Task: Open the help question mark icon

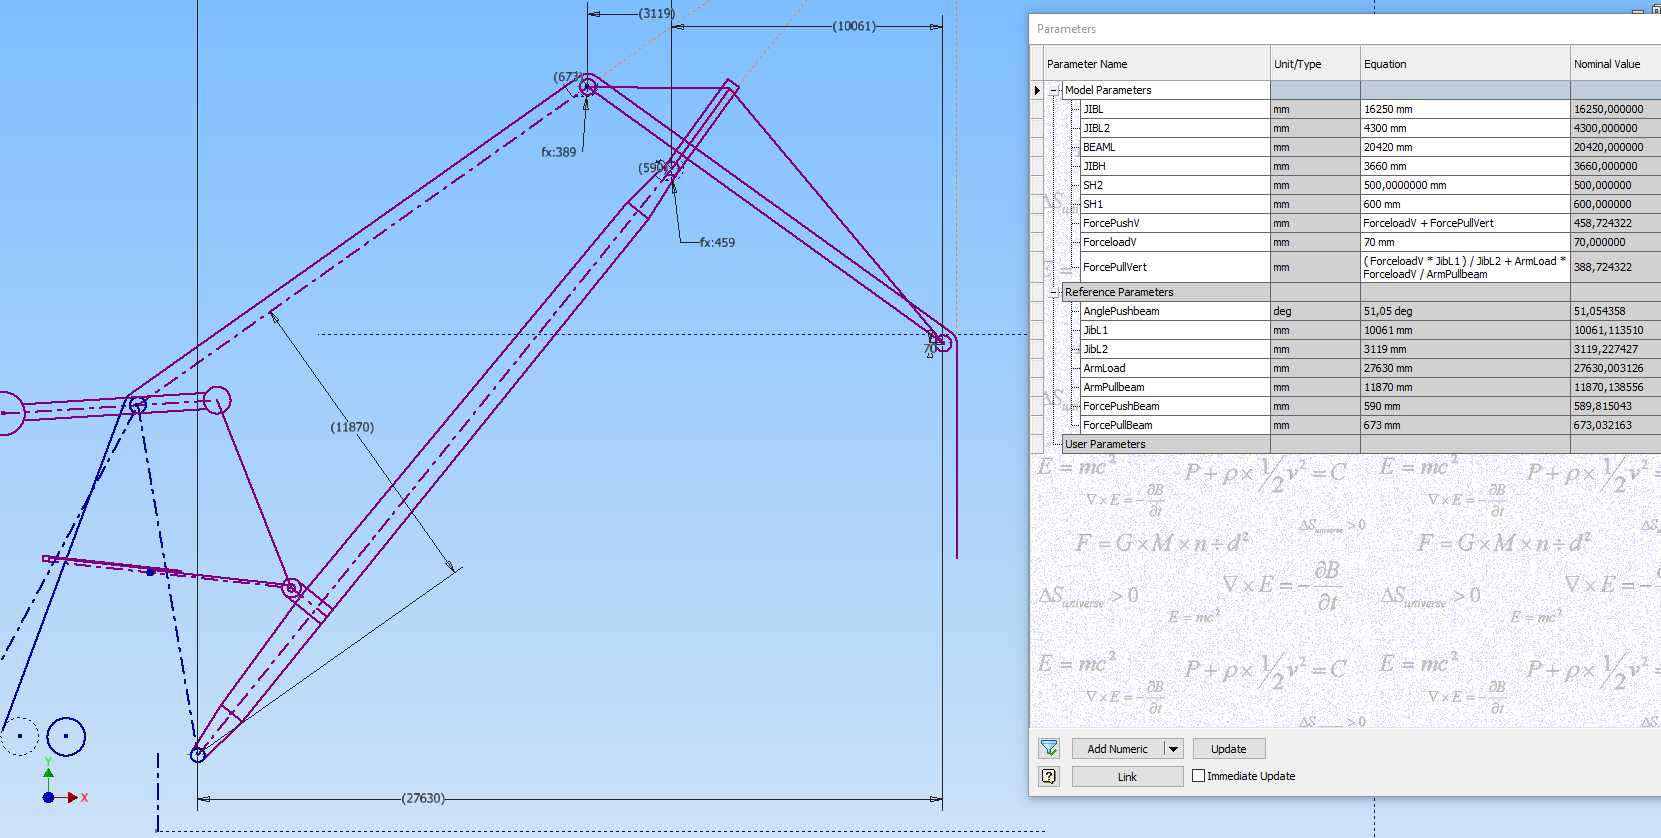Action: click(x=1049, y=776)
